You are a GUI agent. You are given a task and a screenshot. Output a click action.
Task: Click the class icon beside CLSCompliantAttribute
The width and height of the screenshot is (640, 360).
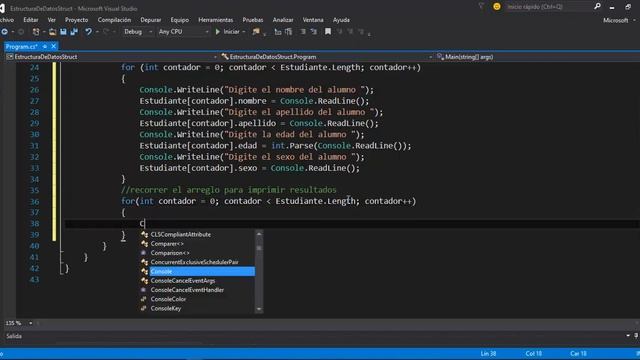pyautogui.click(x=144, y=235)
